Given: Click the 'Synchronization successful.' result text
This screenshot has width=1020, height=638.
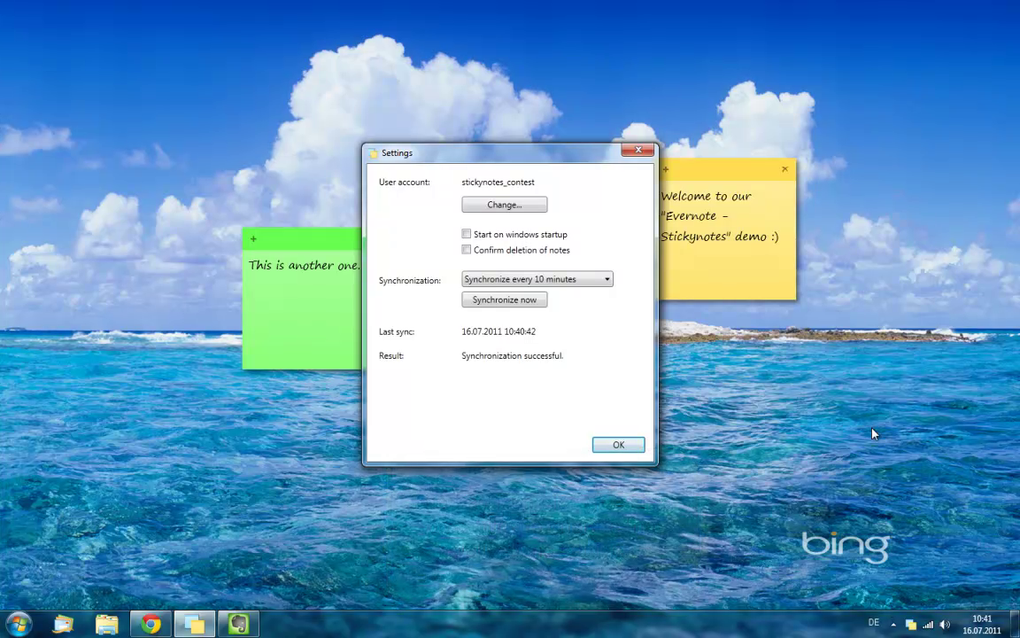Looking at the screenshot, I should pos(512,356).
